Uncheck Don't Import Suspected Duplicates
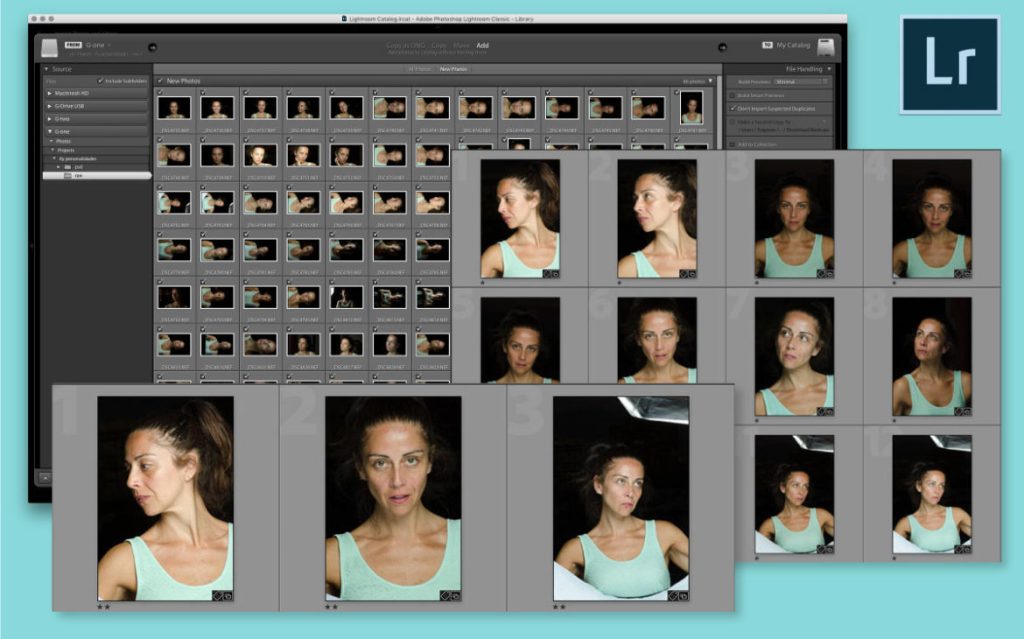1024x639 pixels. pos(733,107)
